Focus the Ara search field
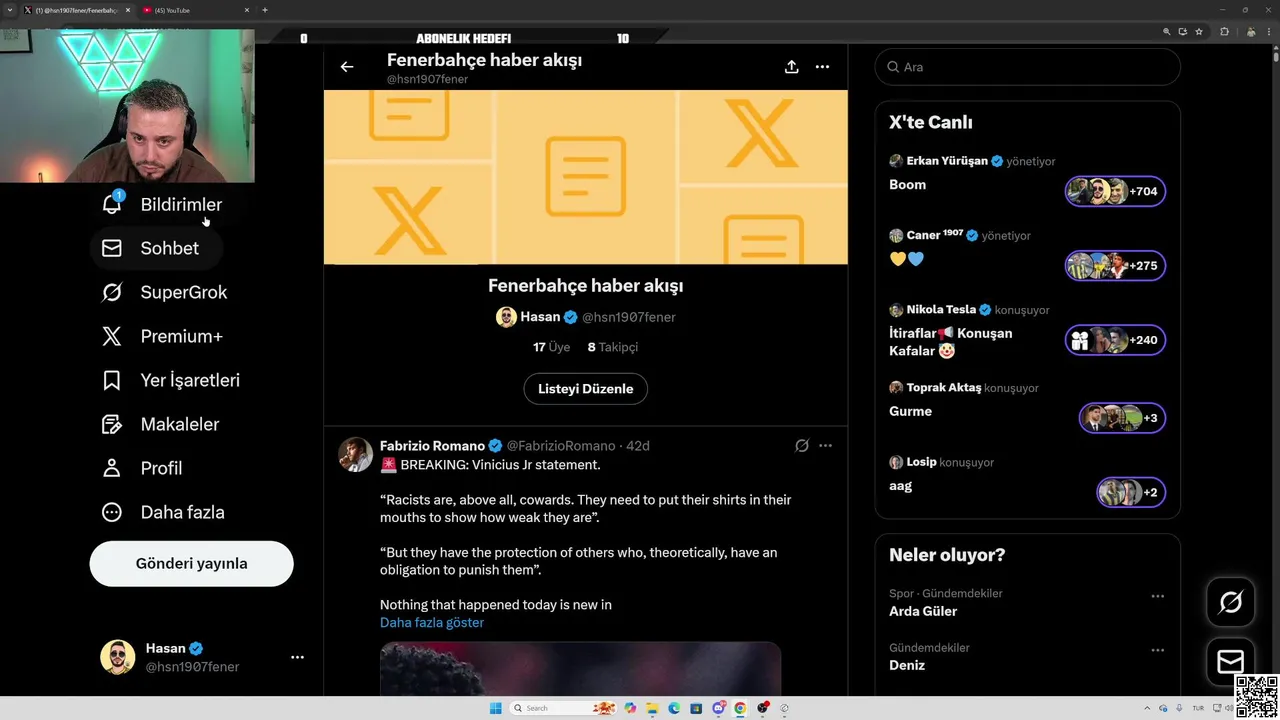 pyautogui.click(x=1027, y=67)
